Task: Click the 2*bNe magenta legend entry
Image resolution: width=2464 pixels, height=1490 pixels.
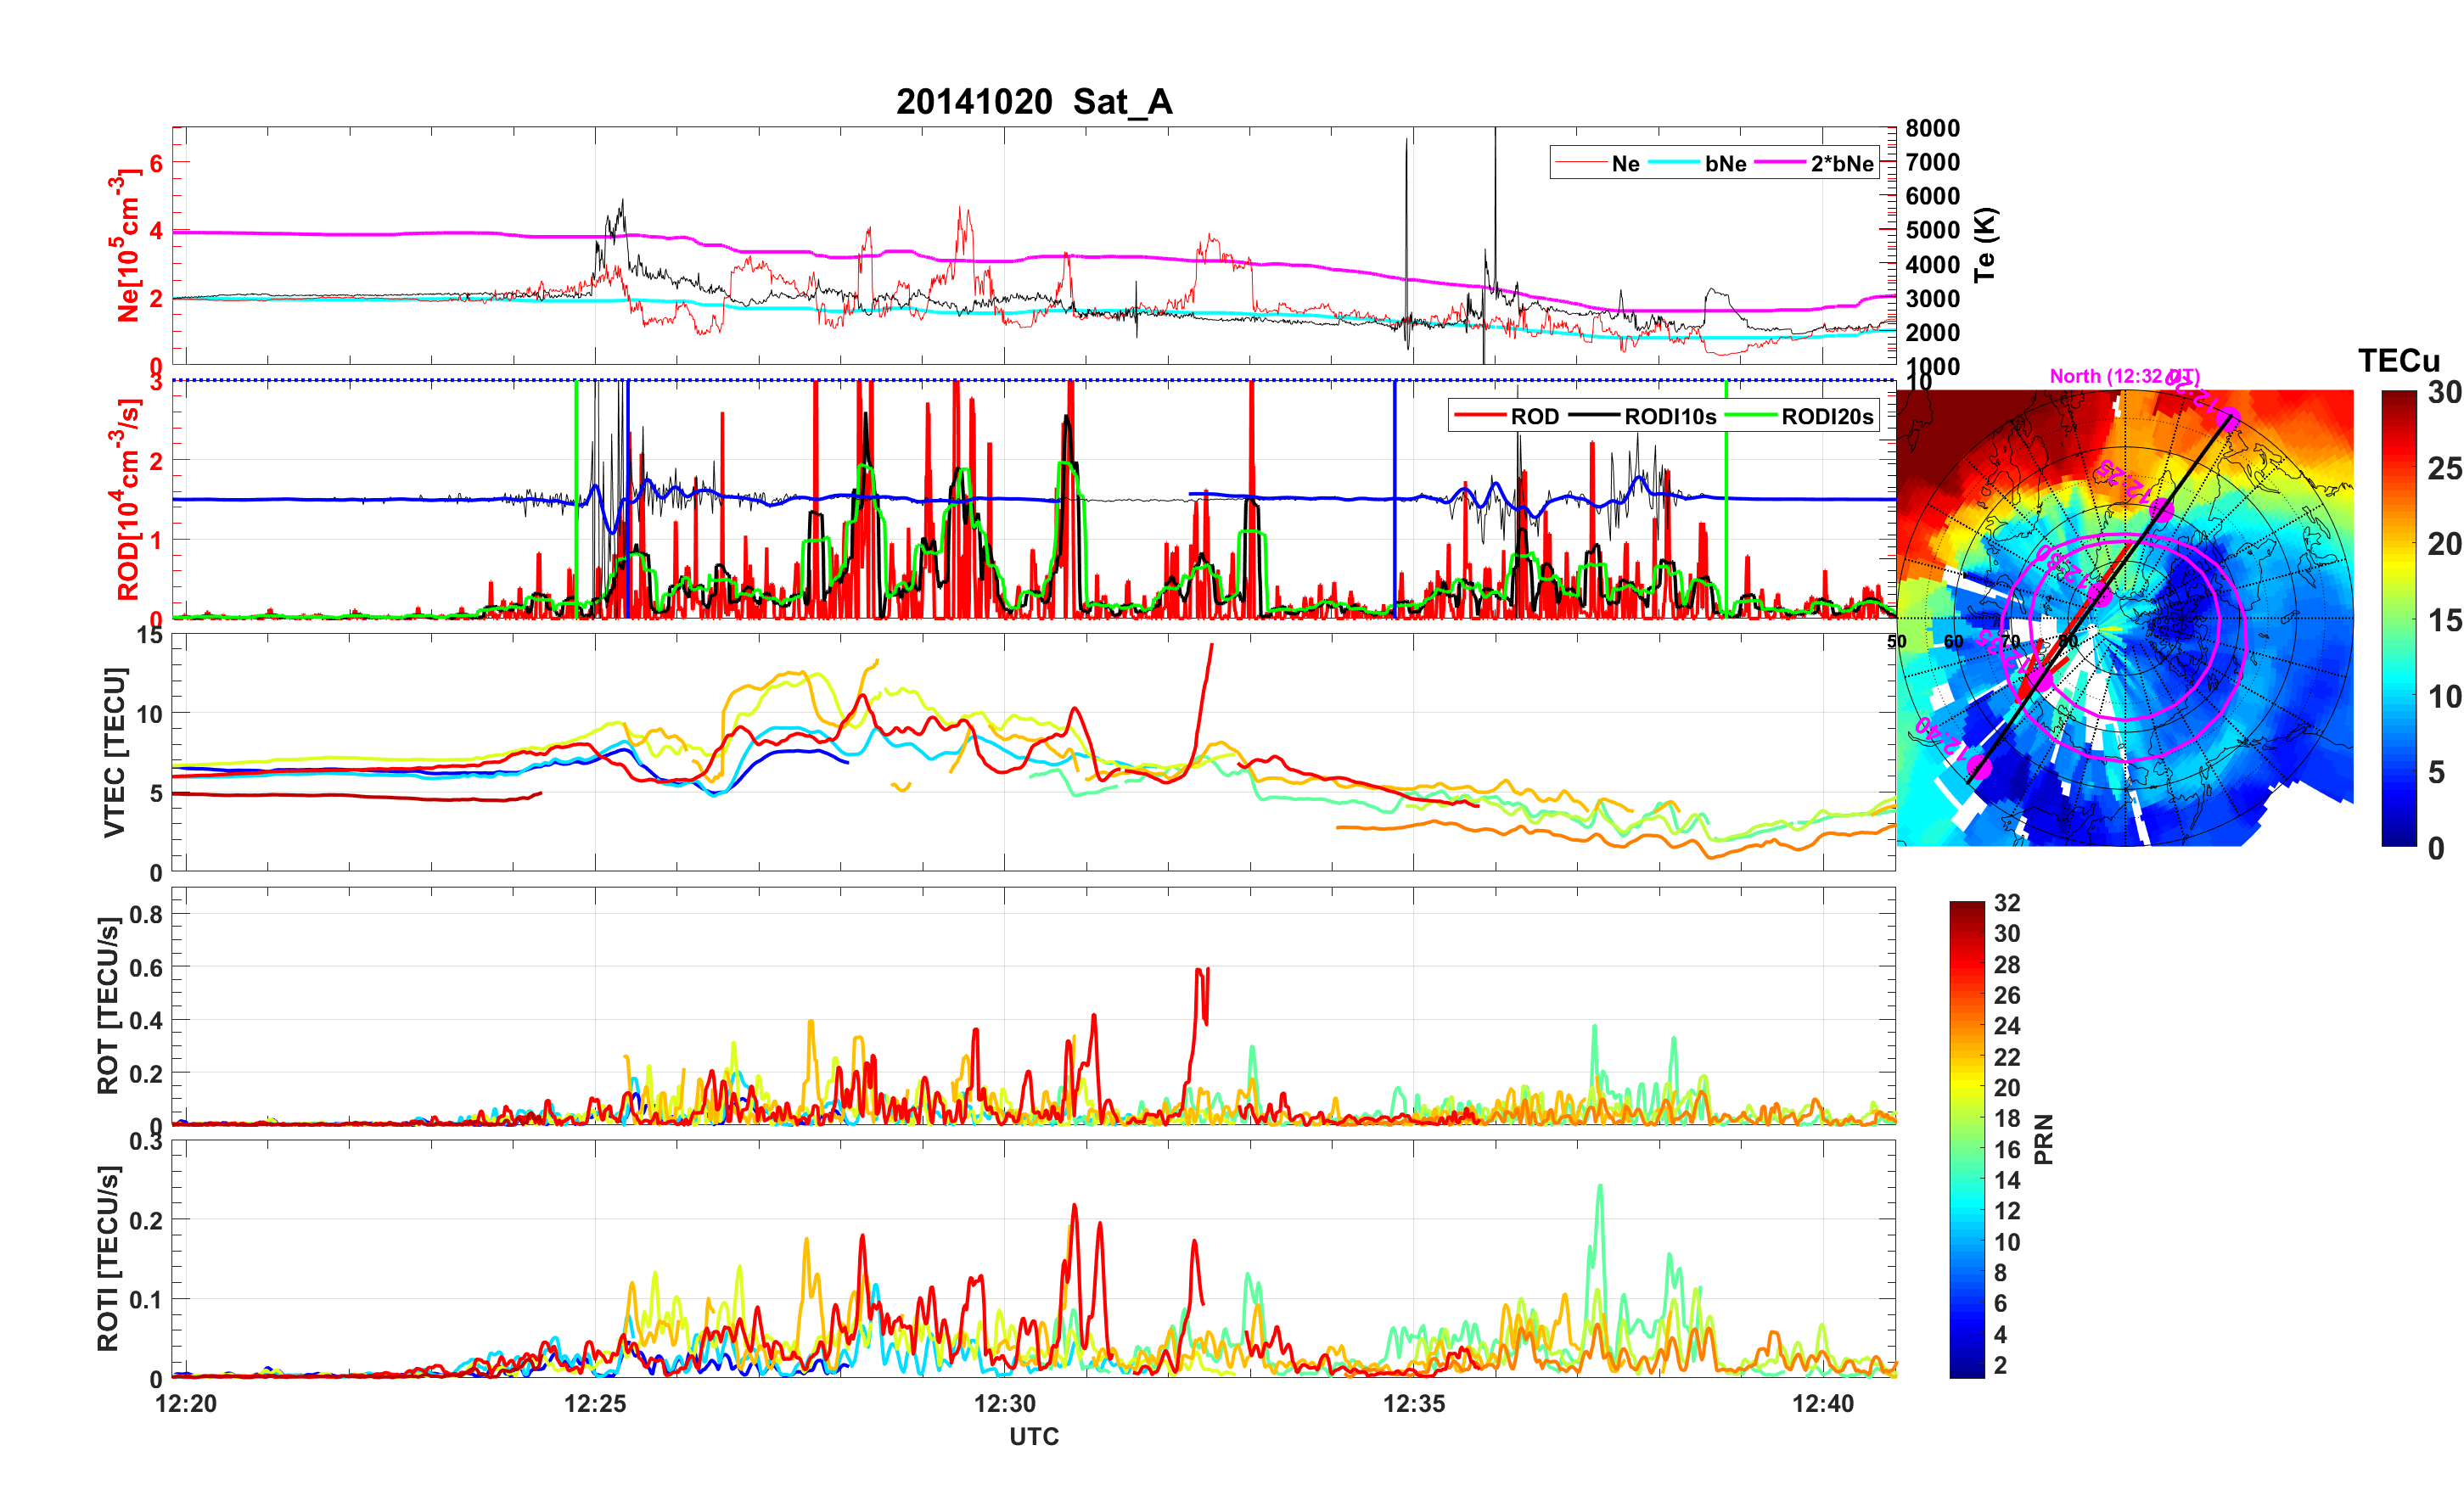Action: [x=1841, y=164]
